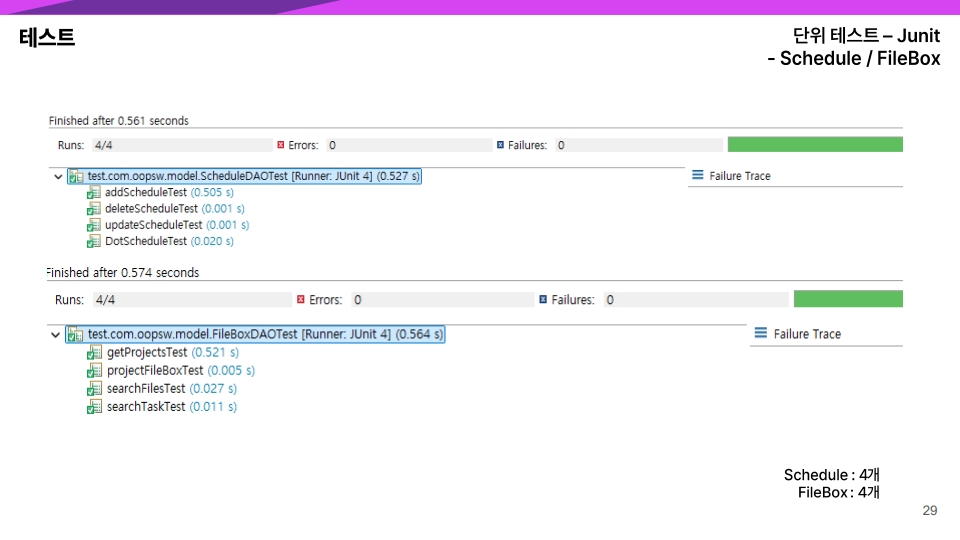The width and height of the screenshot is (960, 540).
Task: Click the Runs 4/4 field of first run
Action: (x=182, y=145)
